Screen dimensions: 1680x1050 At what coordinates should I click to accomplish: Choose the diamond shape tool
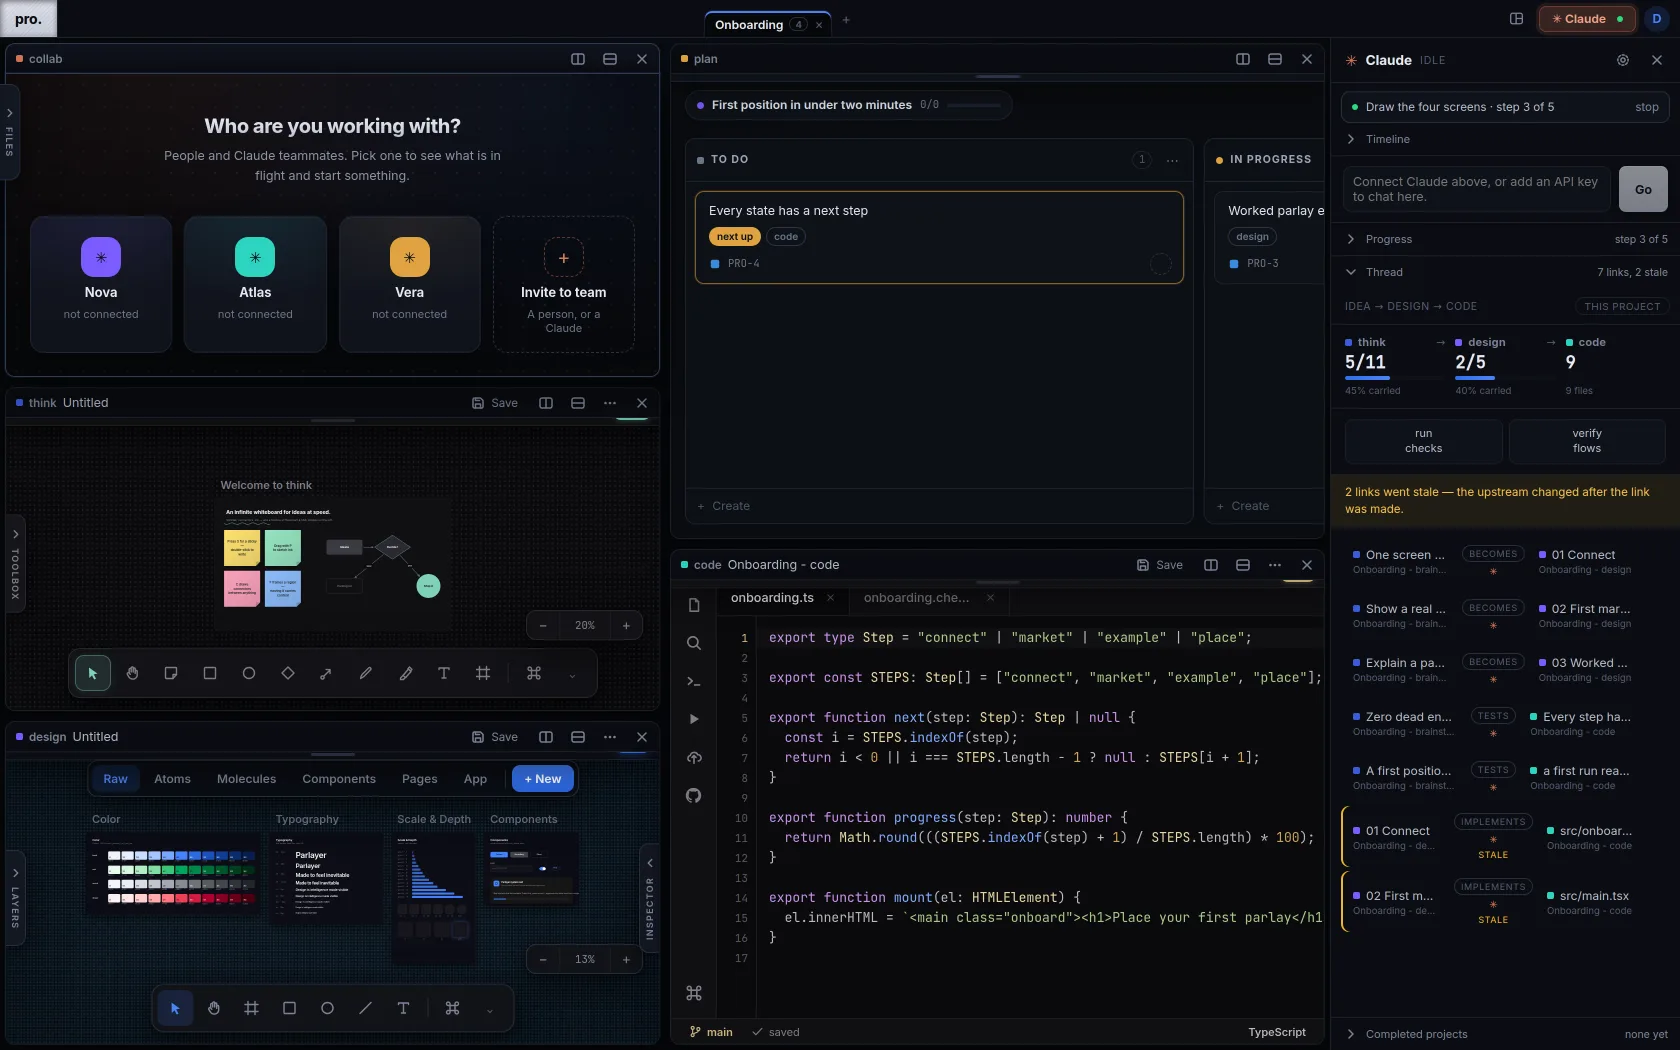(288, 674)
